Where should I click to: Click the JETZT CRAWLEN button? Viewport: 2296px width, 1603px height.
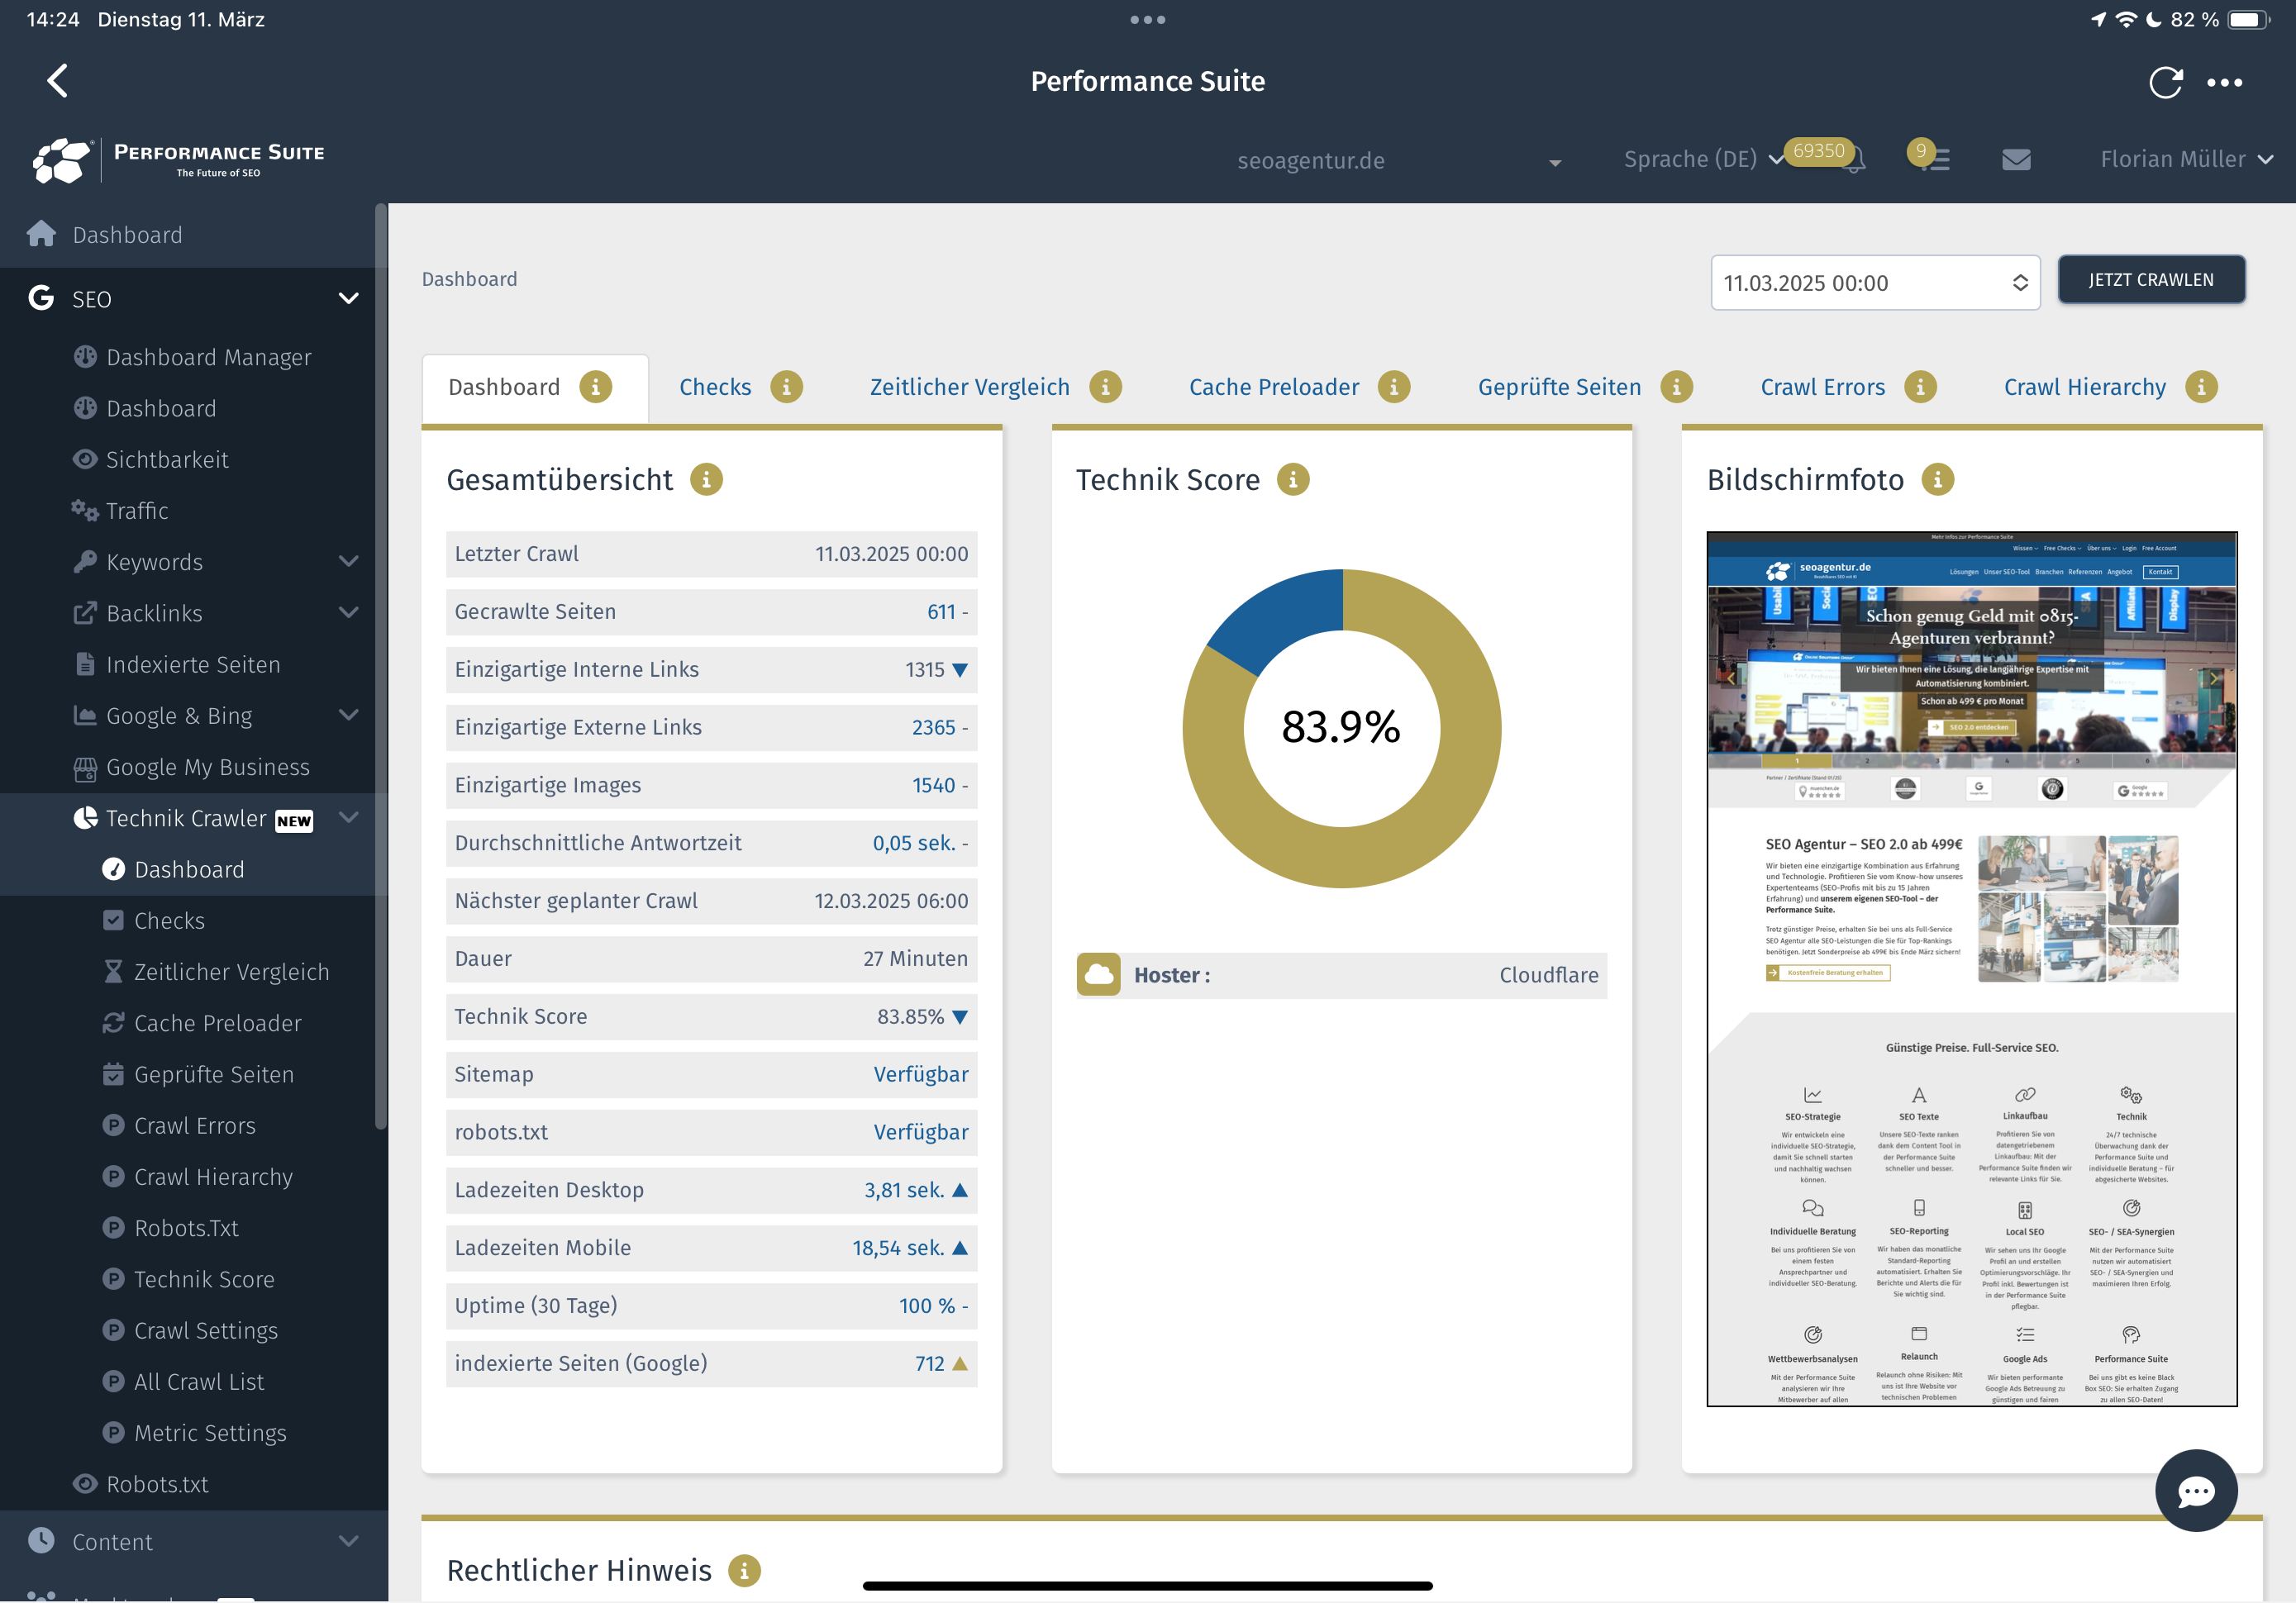click(x=2151, y=280)
